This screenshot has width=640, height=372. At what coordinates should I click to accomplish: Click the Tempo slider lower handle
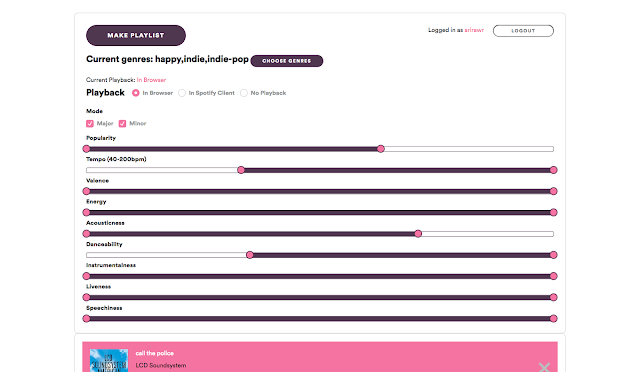click(x=241, y=170)
